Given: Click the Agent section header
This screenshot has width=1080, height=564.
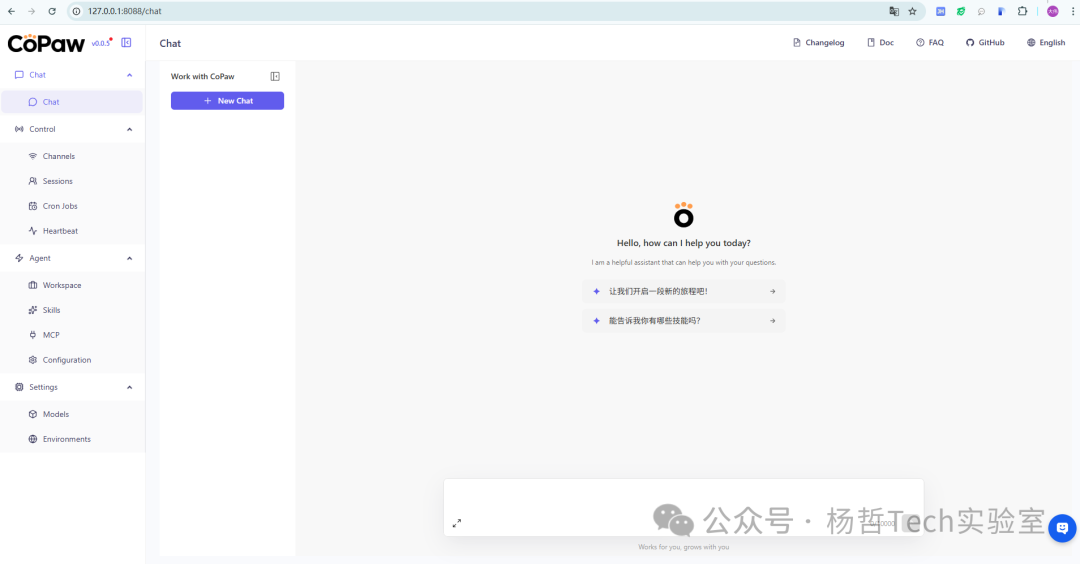Looking at the screenshot, I should 72,258.
